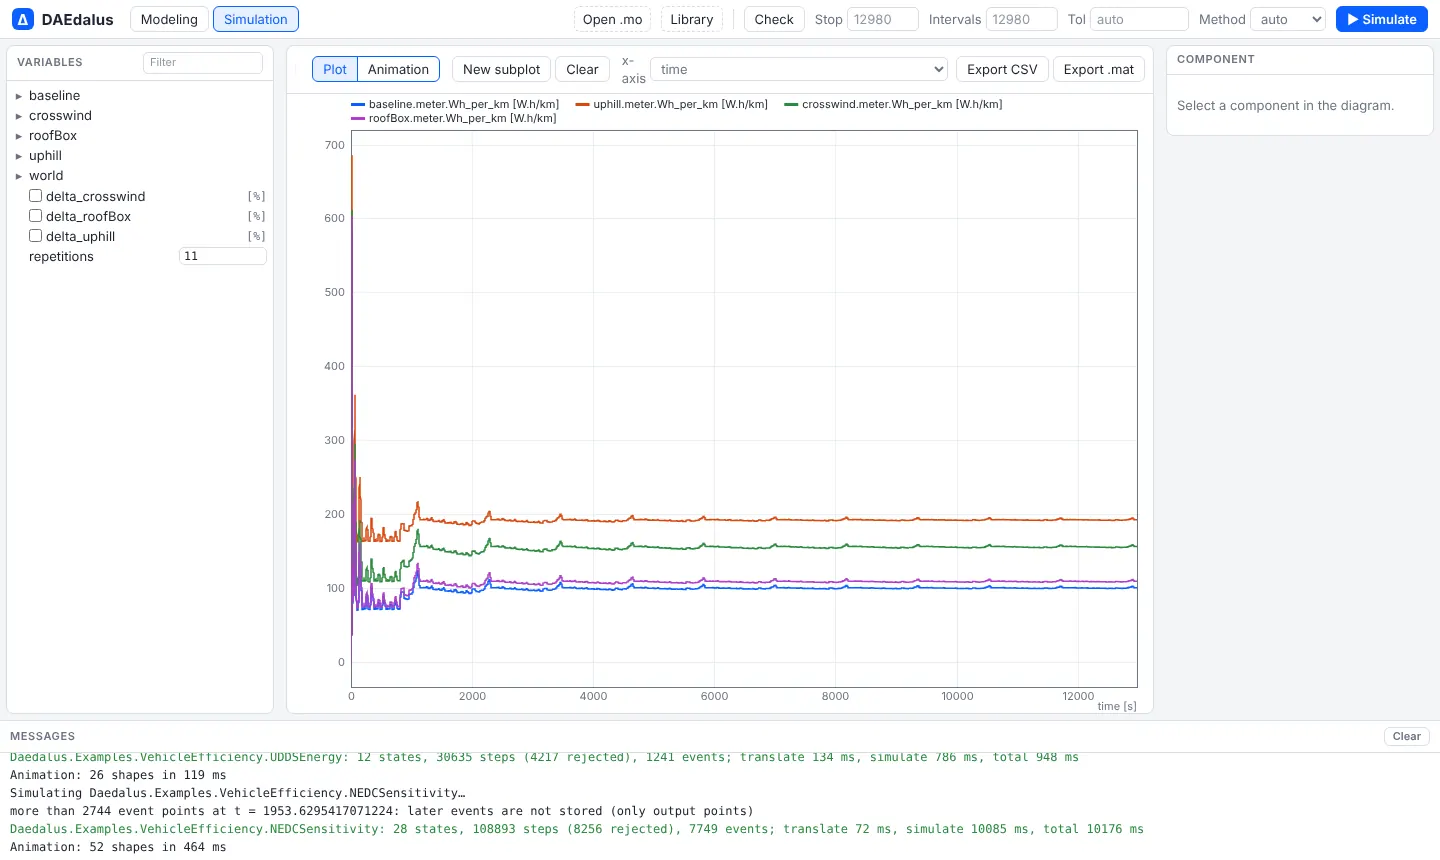
Task: Run the model with Simulate button
Action: [1382, 19]
